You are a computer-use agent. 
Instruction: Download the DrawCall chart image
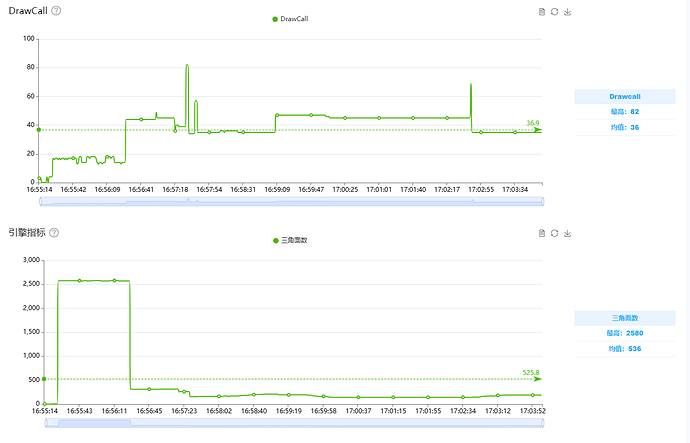(568, 12)
